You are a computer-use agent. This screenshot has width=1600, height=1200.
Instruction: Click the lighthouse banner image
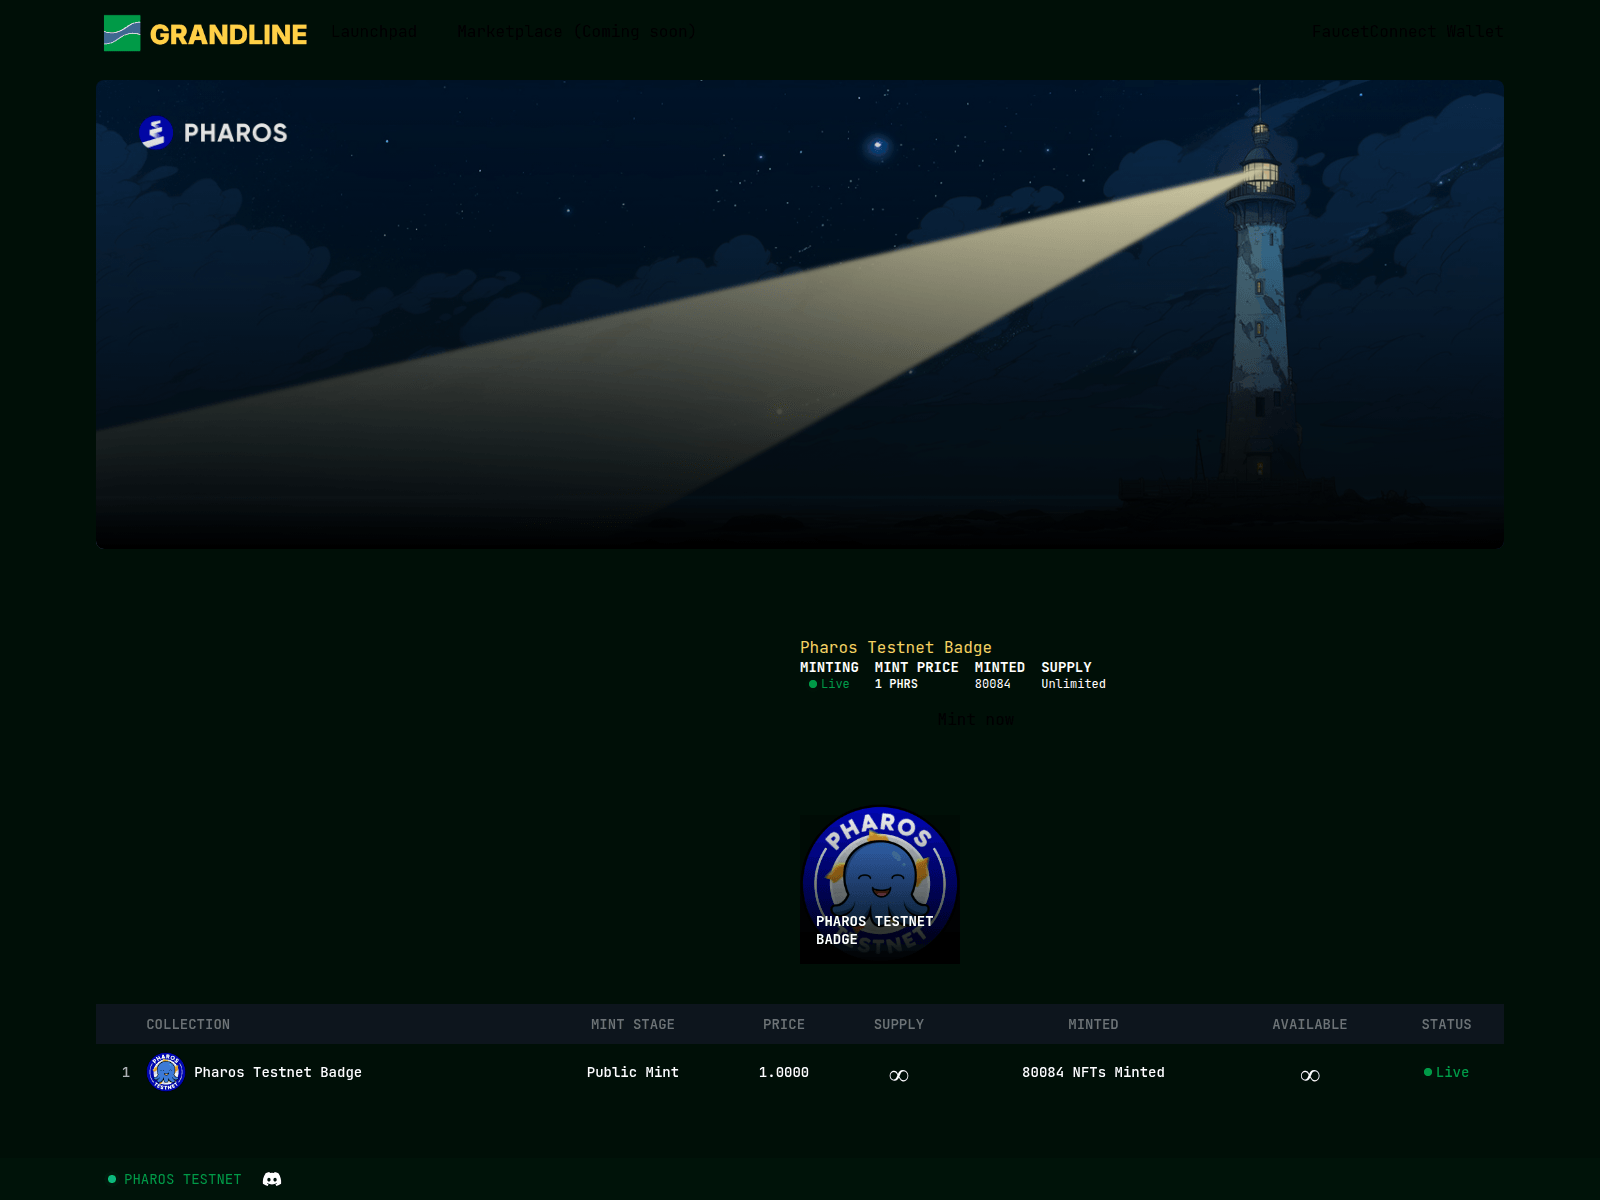[800, 314]
